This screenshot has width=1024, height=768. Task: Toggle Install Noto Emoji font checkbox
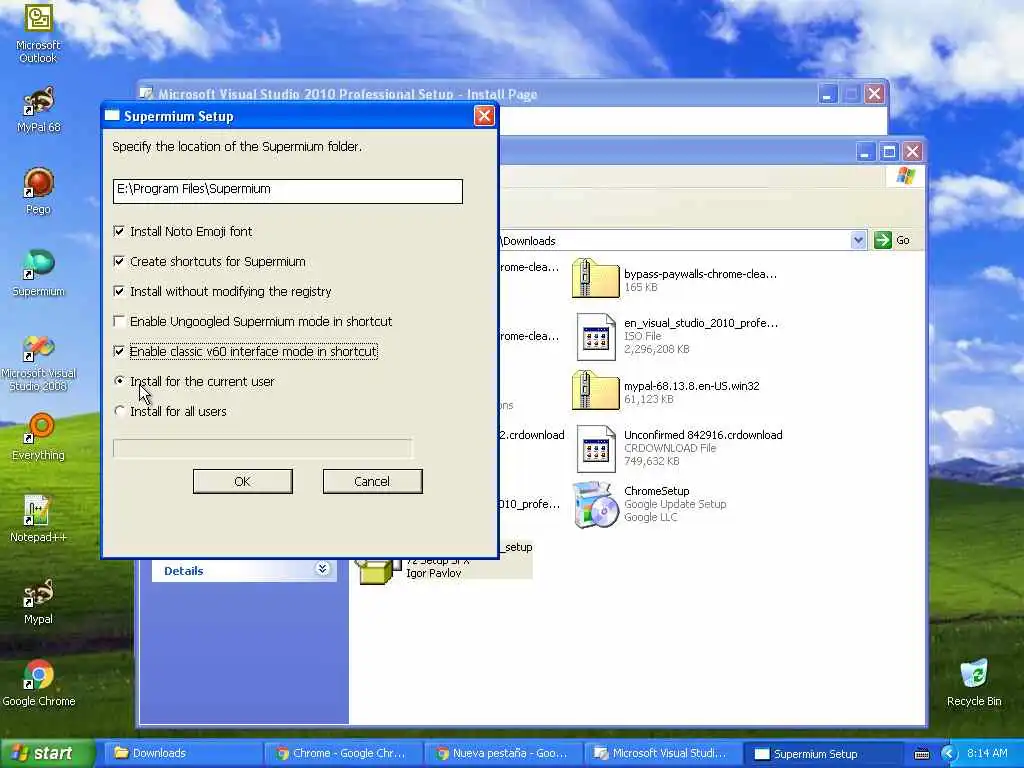(x=119, y=231)
